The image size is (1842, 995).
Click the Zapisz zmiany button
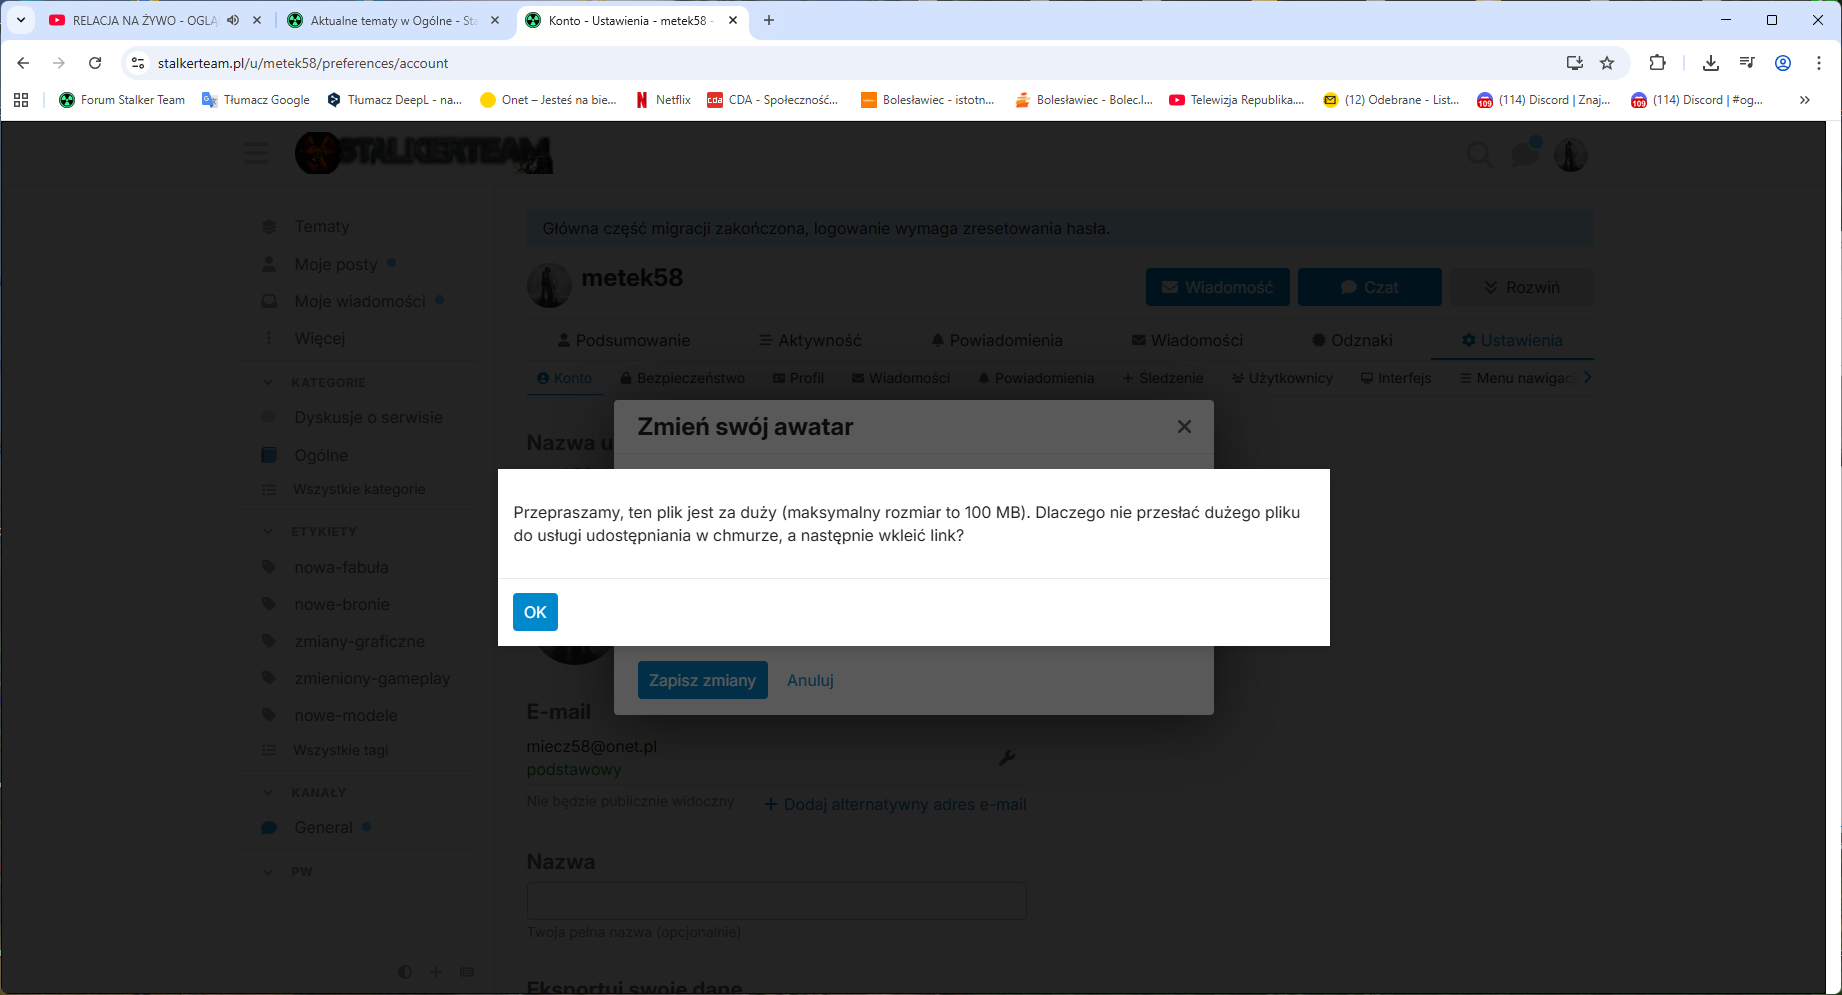point(702,680)
